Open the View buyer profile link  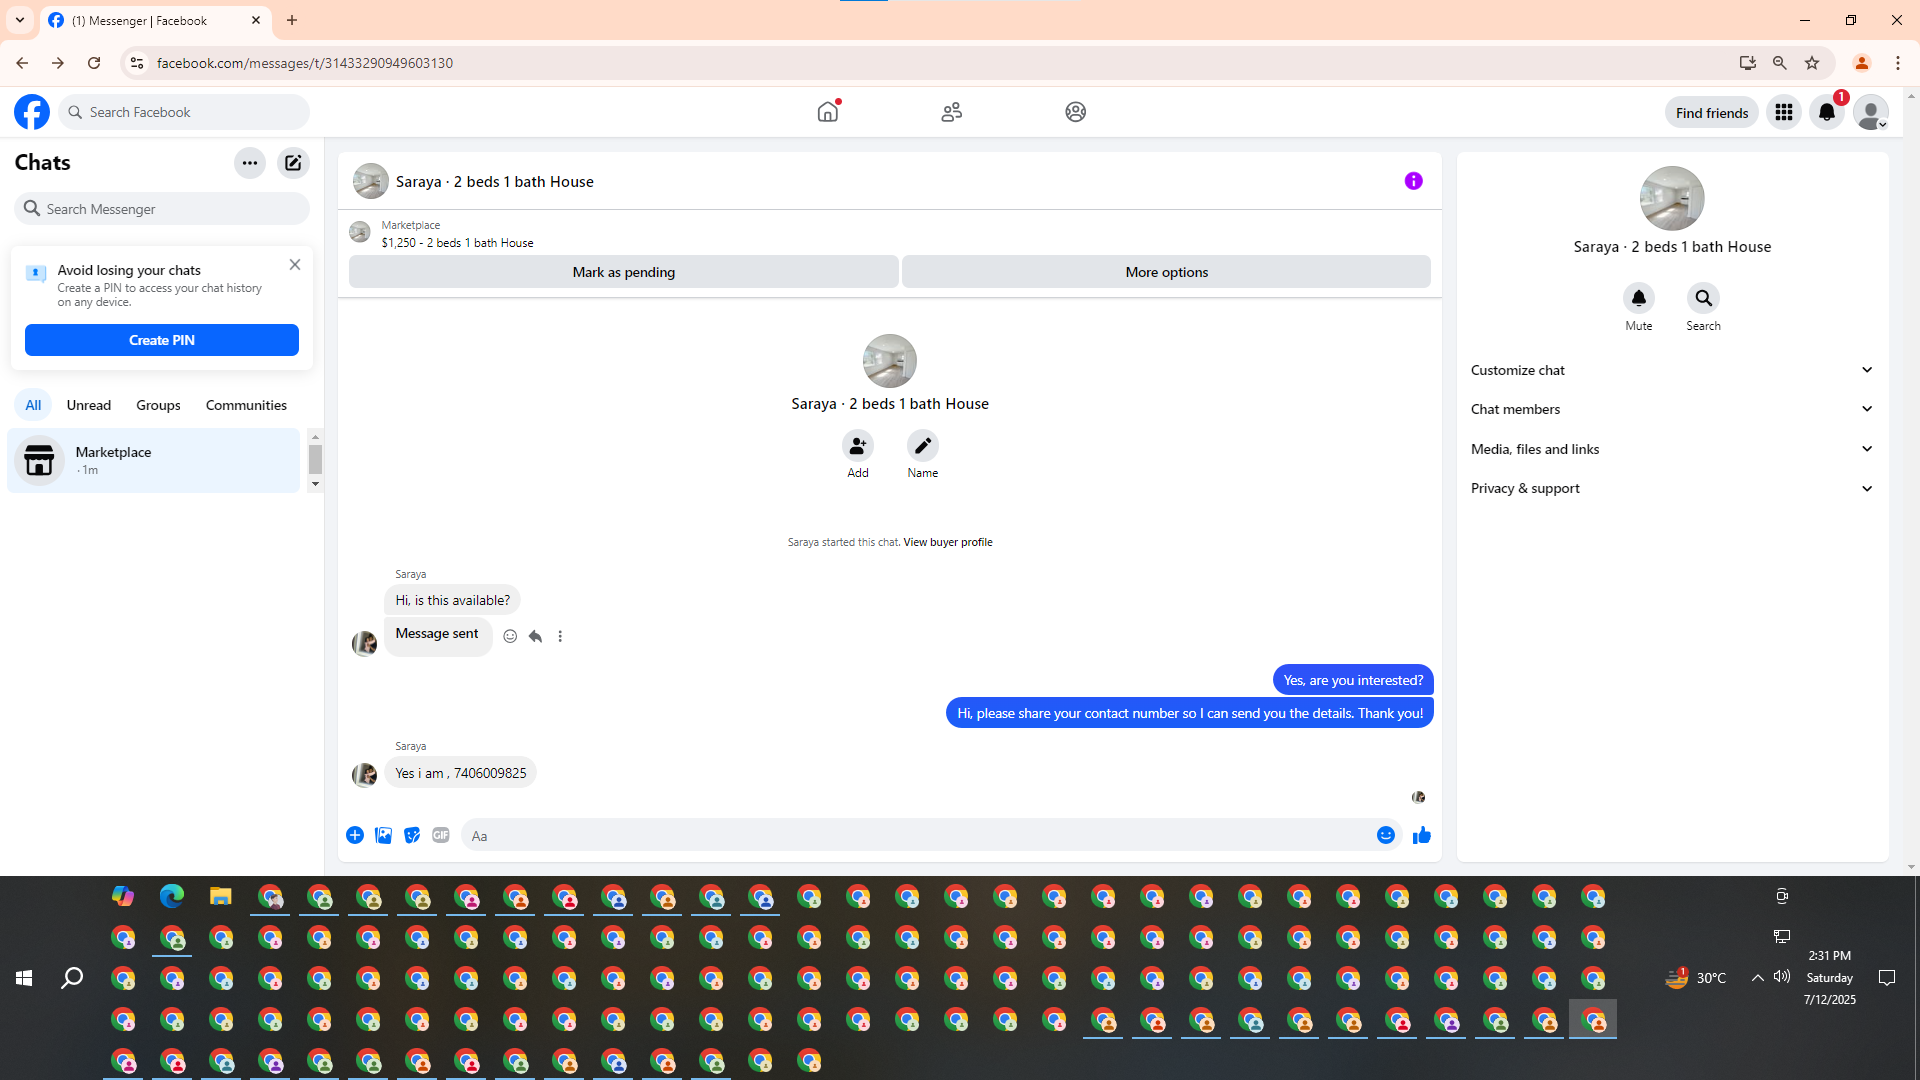[947, 542]
